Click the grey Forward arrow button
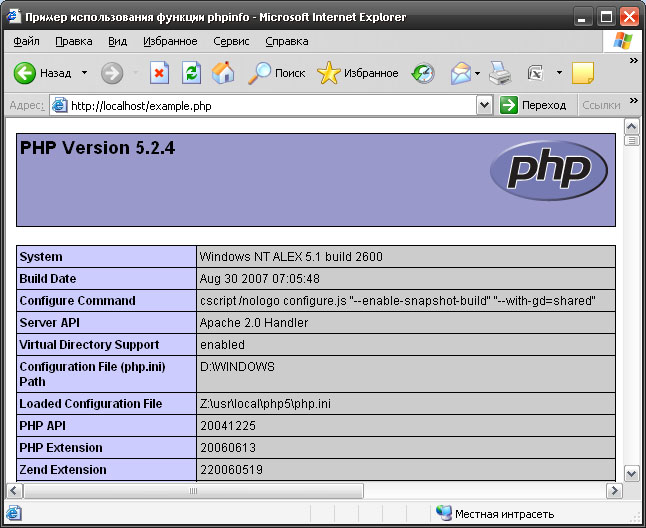646x528 pixels. (112, 73)
